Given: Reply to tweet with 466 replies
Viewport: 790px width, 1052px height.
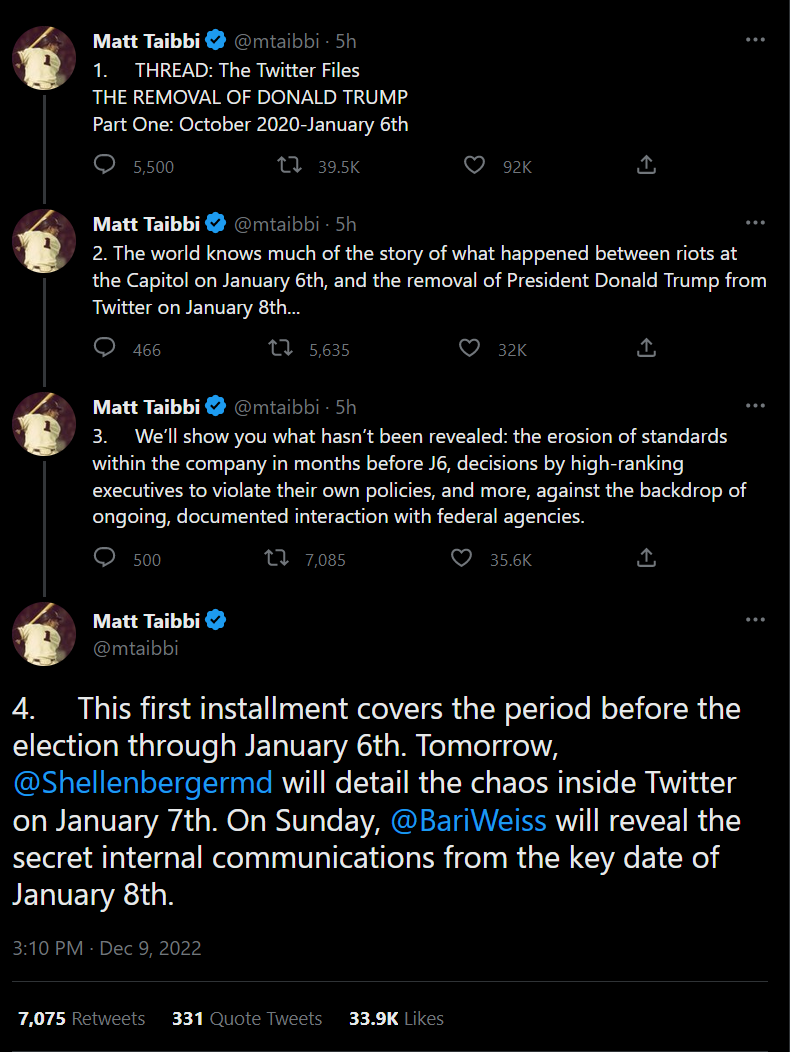Looking at the screenshot, I should [105, 349].
